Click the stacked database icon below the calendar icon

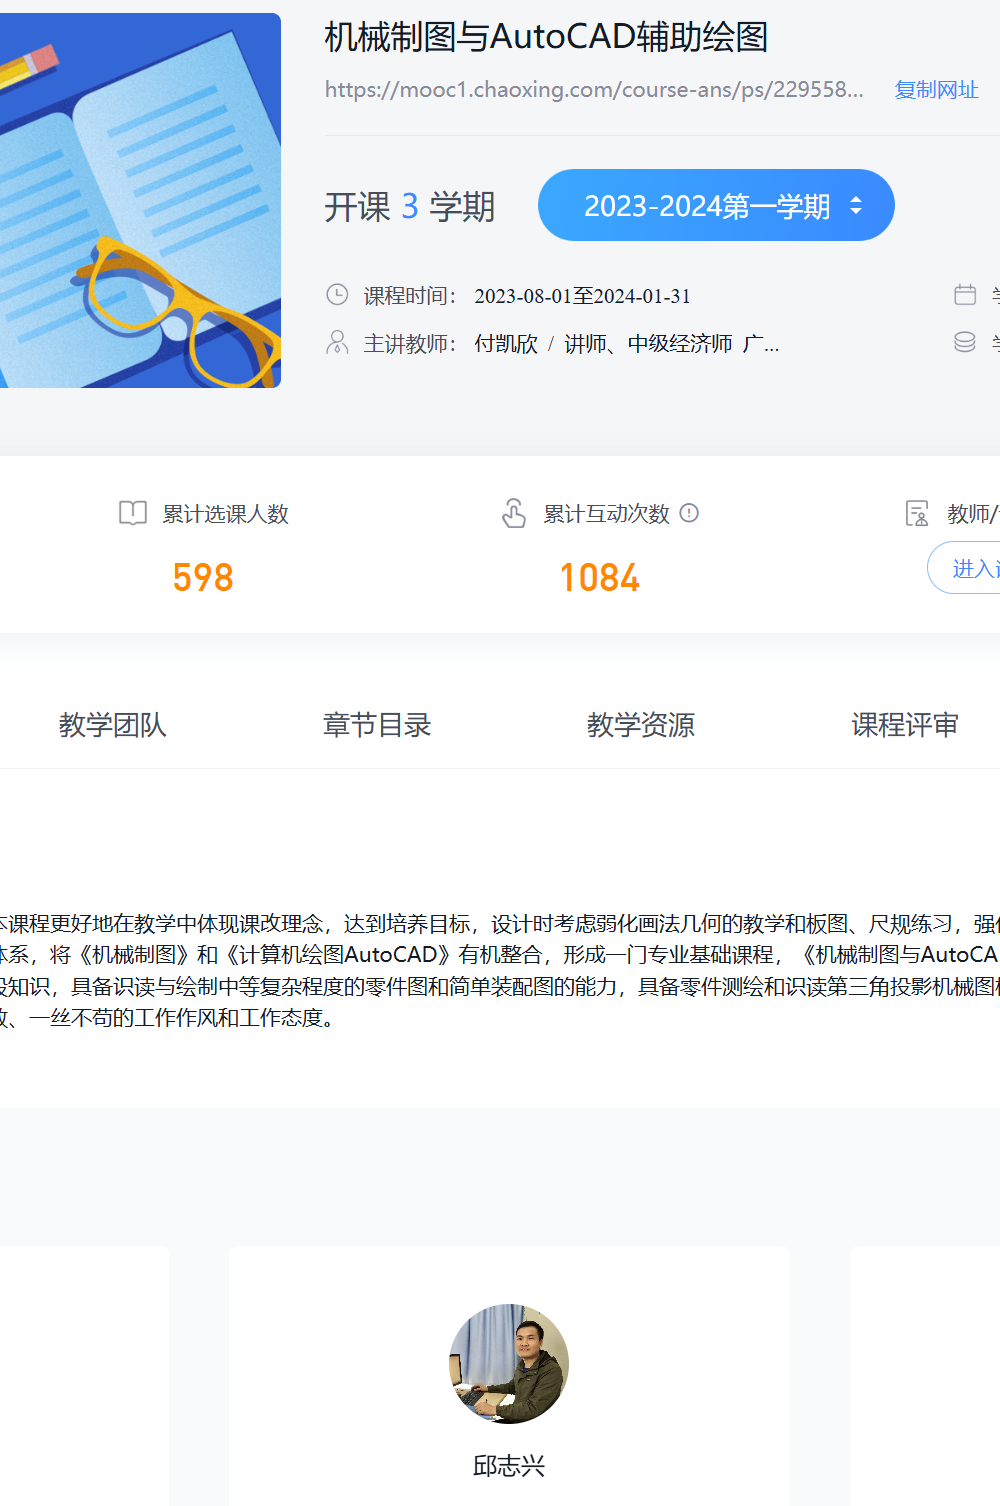click(x=966, y=342)
